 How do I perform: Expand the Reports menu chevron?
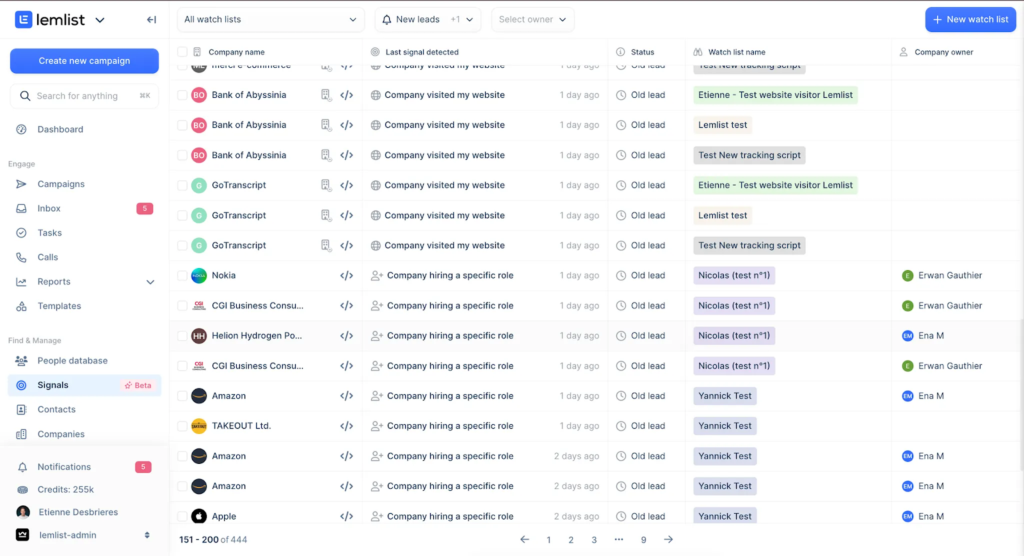(150, 282)
